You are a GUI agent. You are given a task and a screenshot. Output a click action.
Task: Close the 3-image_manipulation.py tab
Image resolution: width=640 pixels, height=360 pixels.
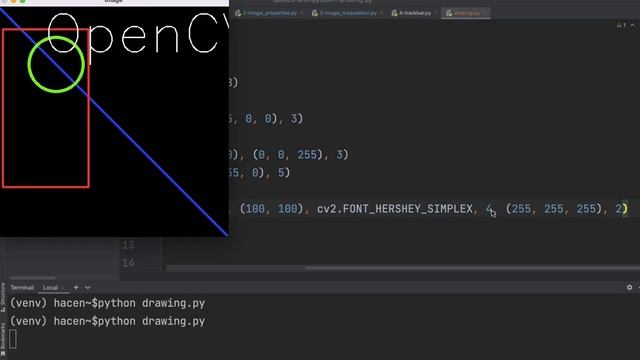pos(381,13)
